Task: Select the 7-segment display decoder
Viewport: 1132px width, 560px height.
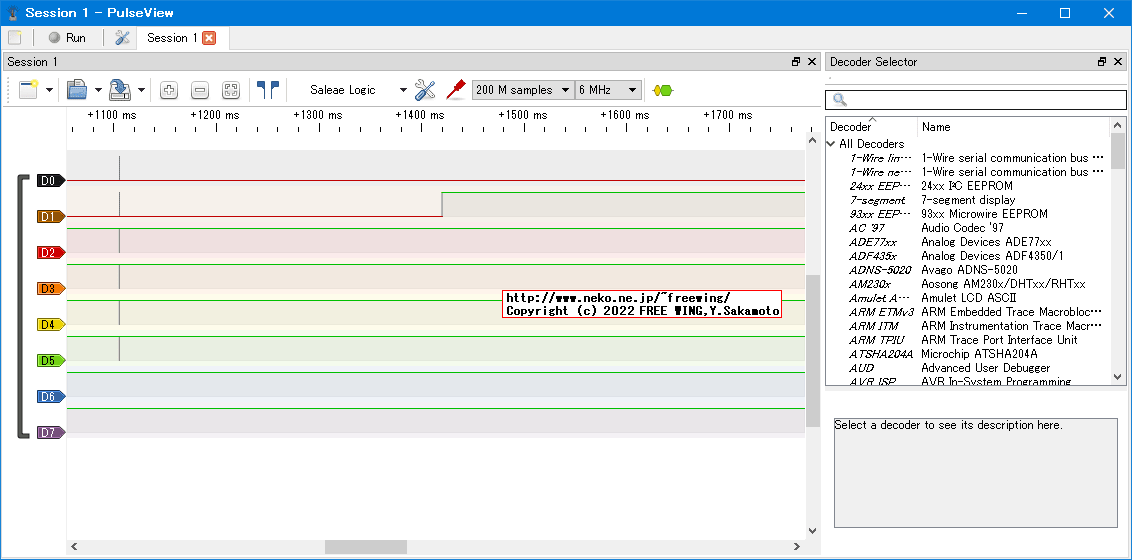Action: tap(967, 200)
